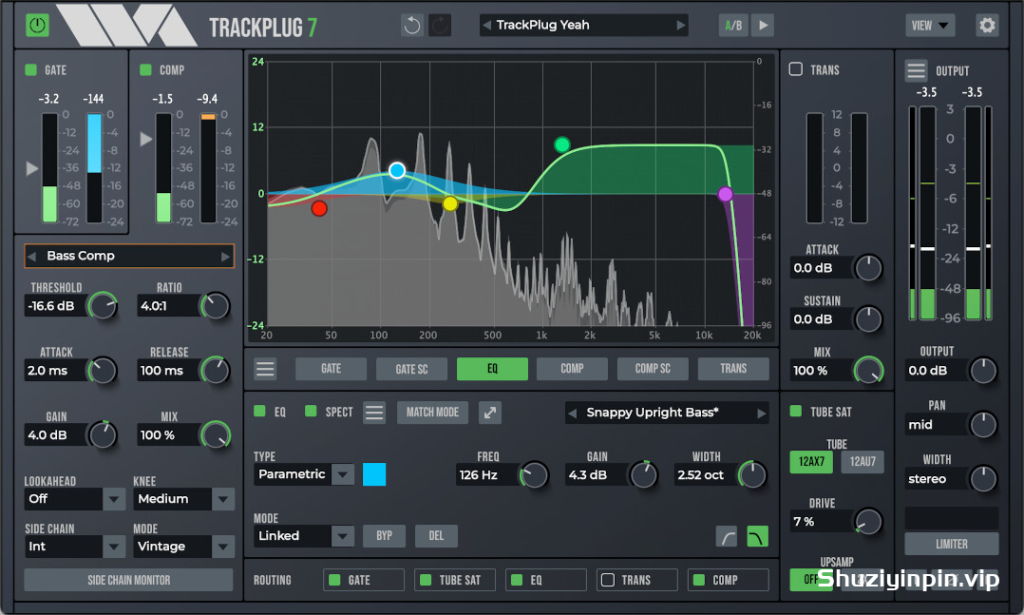Select the blue EQ band node
Image resolution: width=1024 pixels, height=615 pixels.
[x=397, y=170]
